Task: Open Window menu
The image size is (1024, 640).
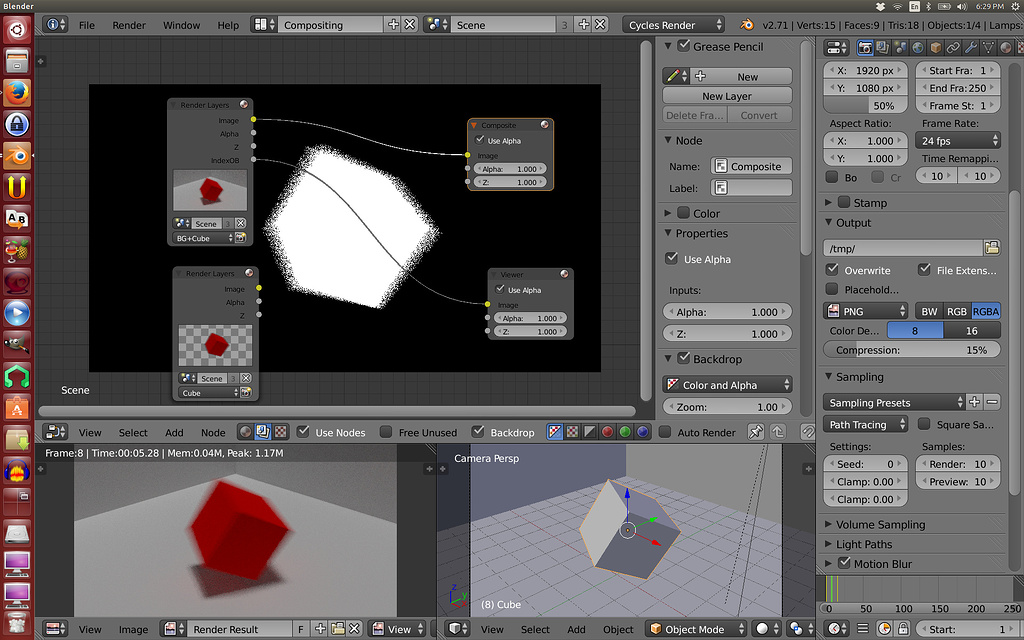Action: point(182,25)
